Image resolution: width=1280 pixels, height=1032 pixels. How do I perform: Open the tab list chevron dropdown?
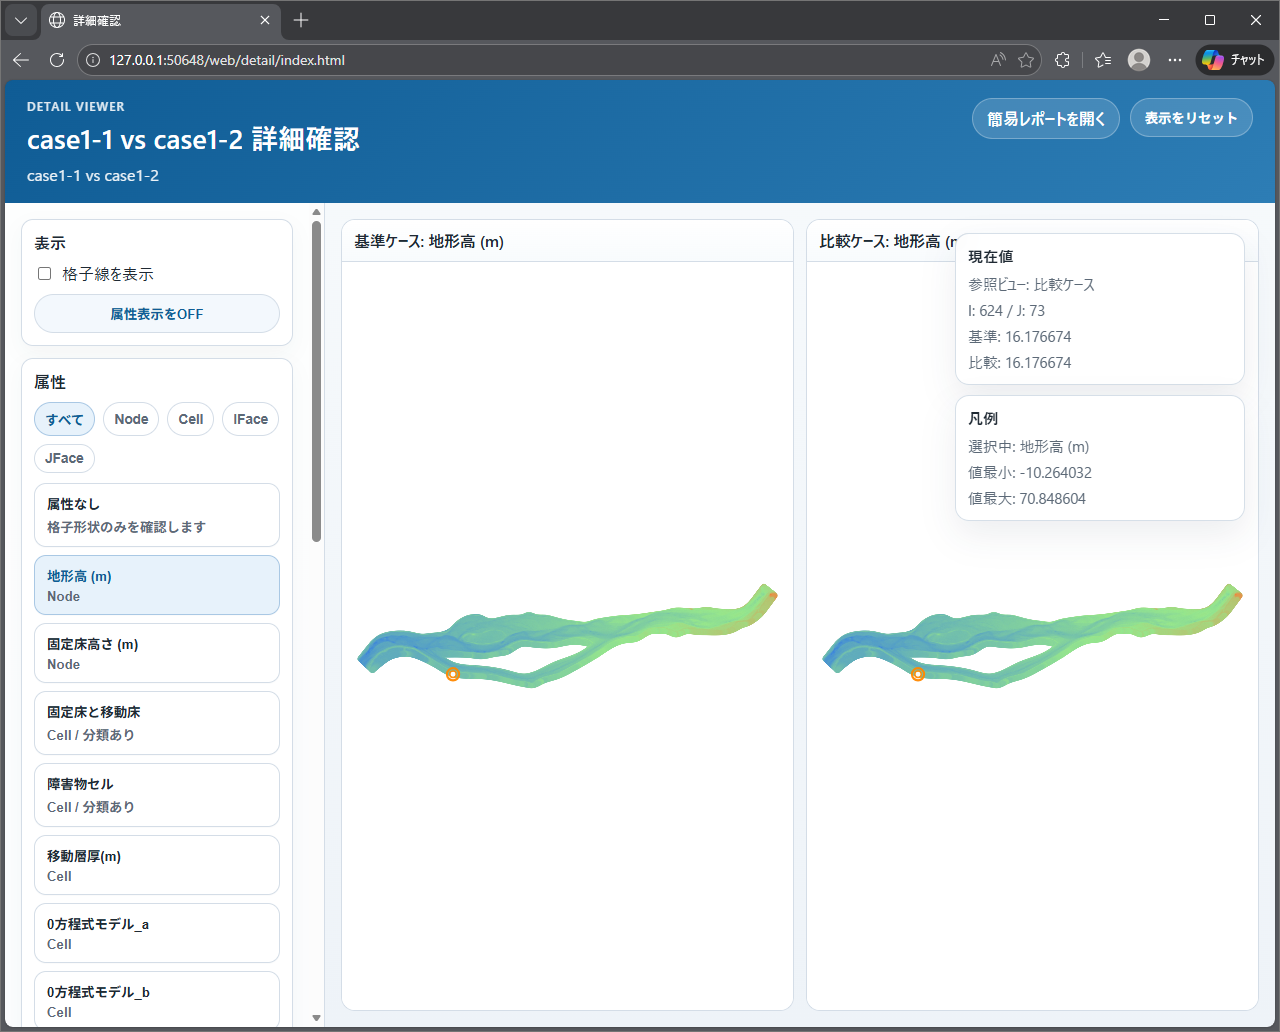coord(20,20)
